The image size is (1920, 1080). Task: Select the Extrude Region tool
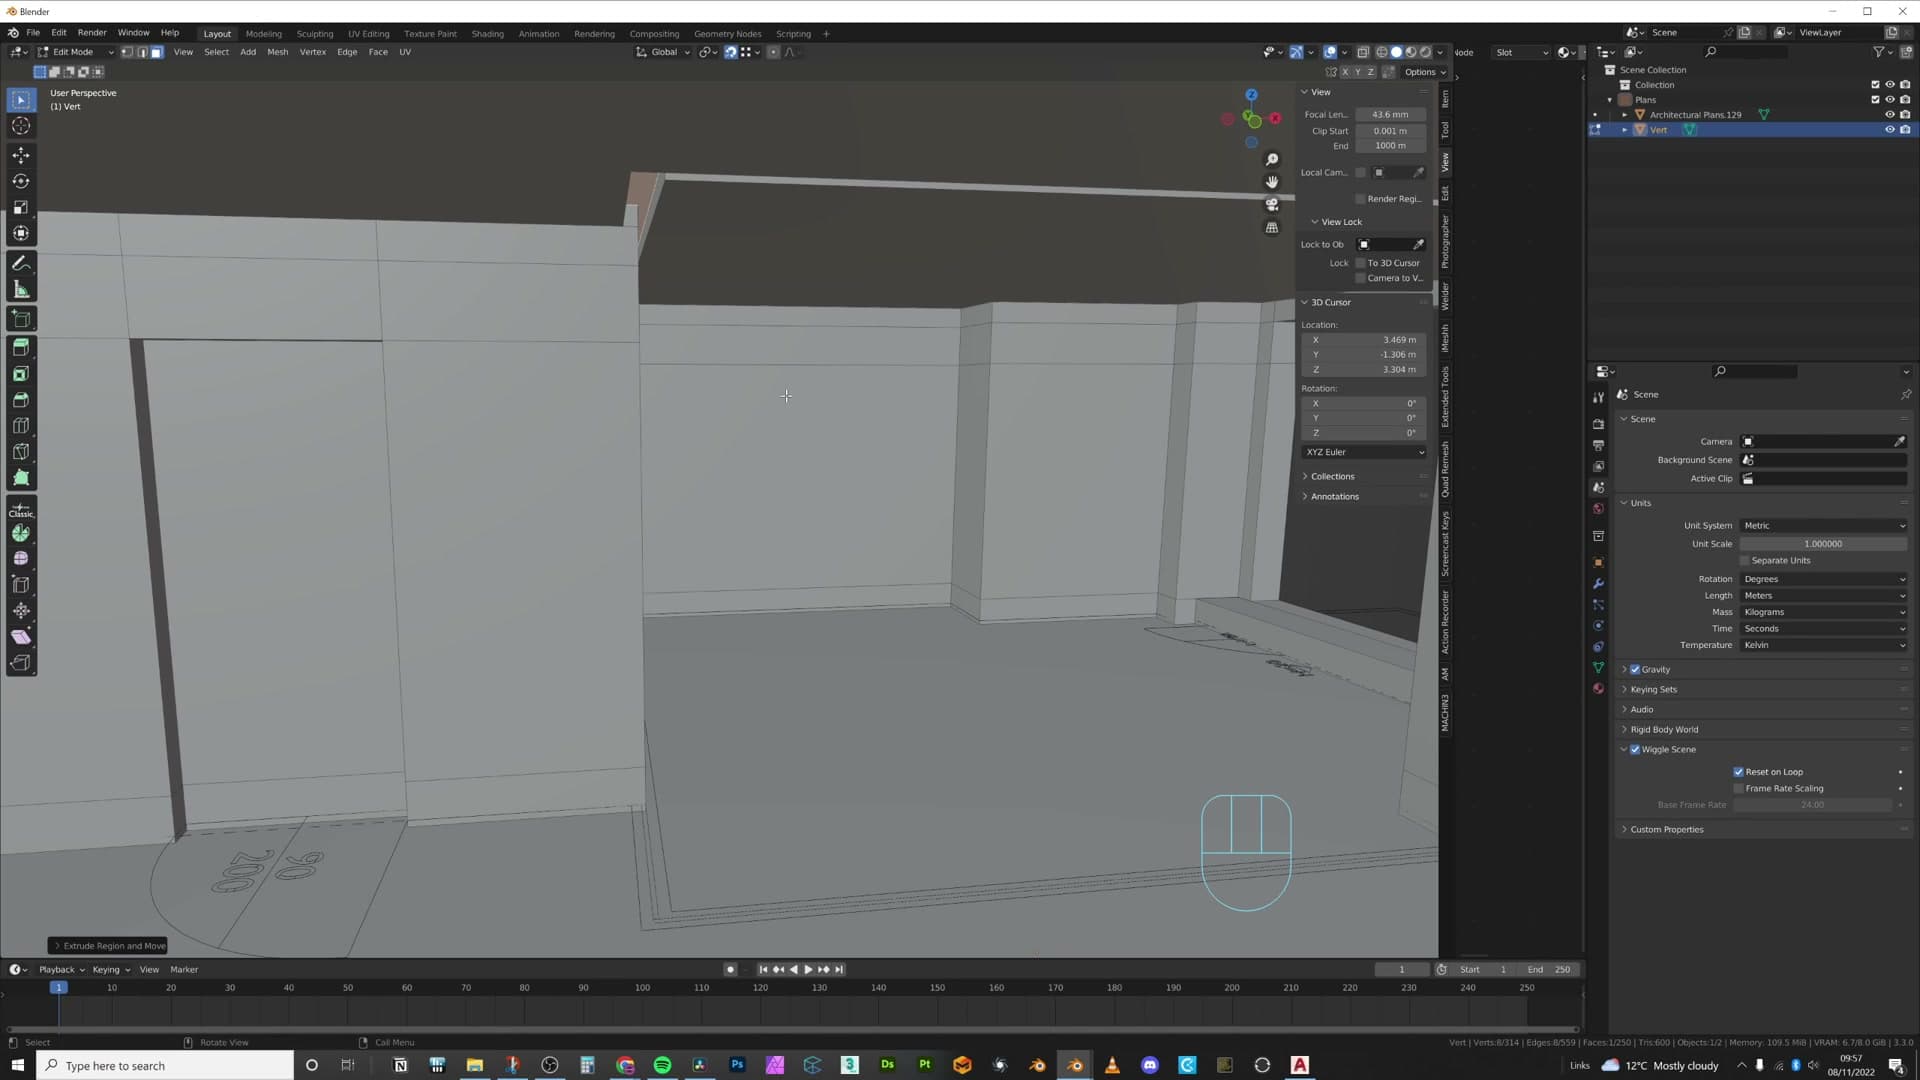(21, 348)
